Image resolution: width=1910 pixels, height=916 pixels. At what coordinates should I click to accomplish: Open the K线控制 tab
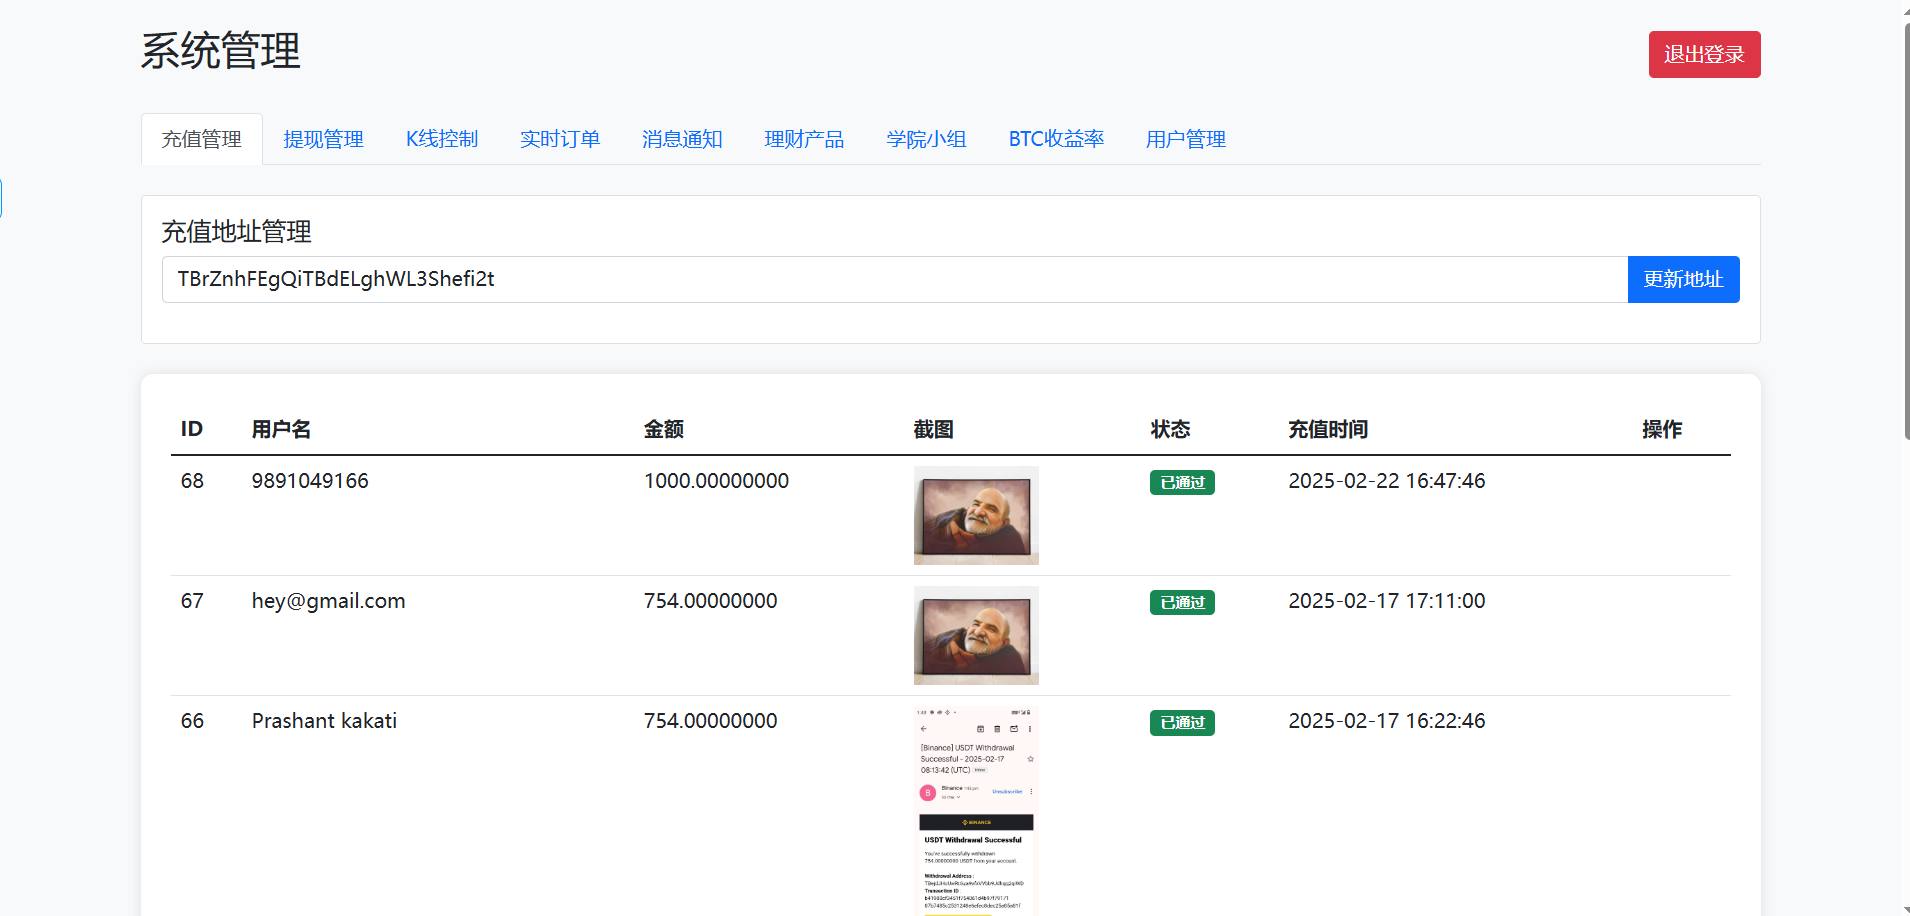click(441, 139)
